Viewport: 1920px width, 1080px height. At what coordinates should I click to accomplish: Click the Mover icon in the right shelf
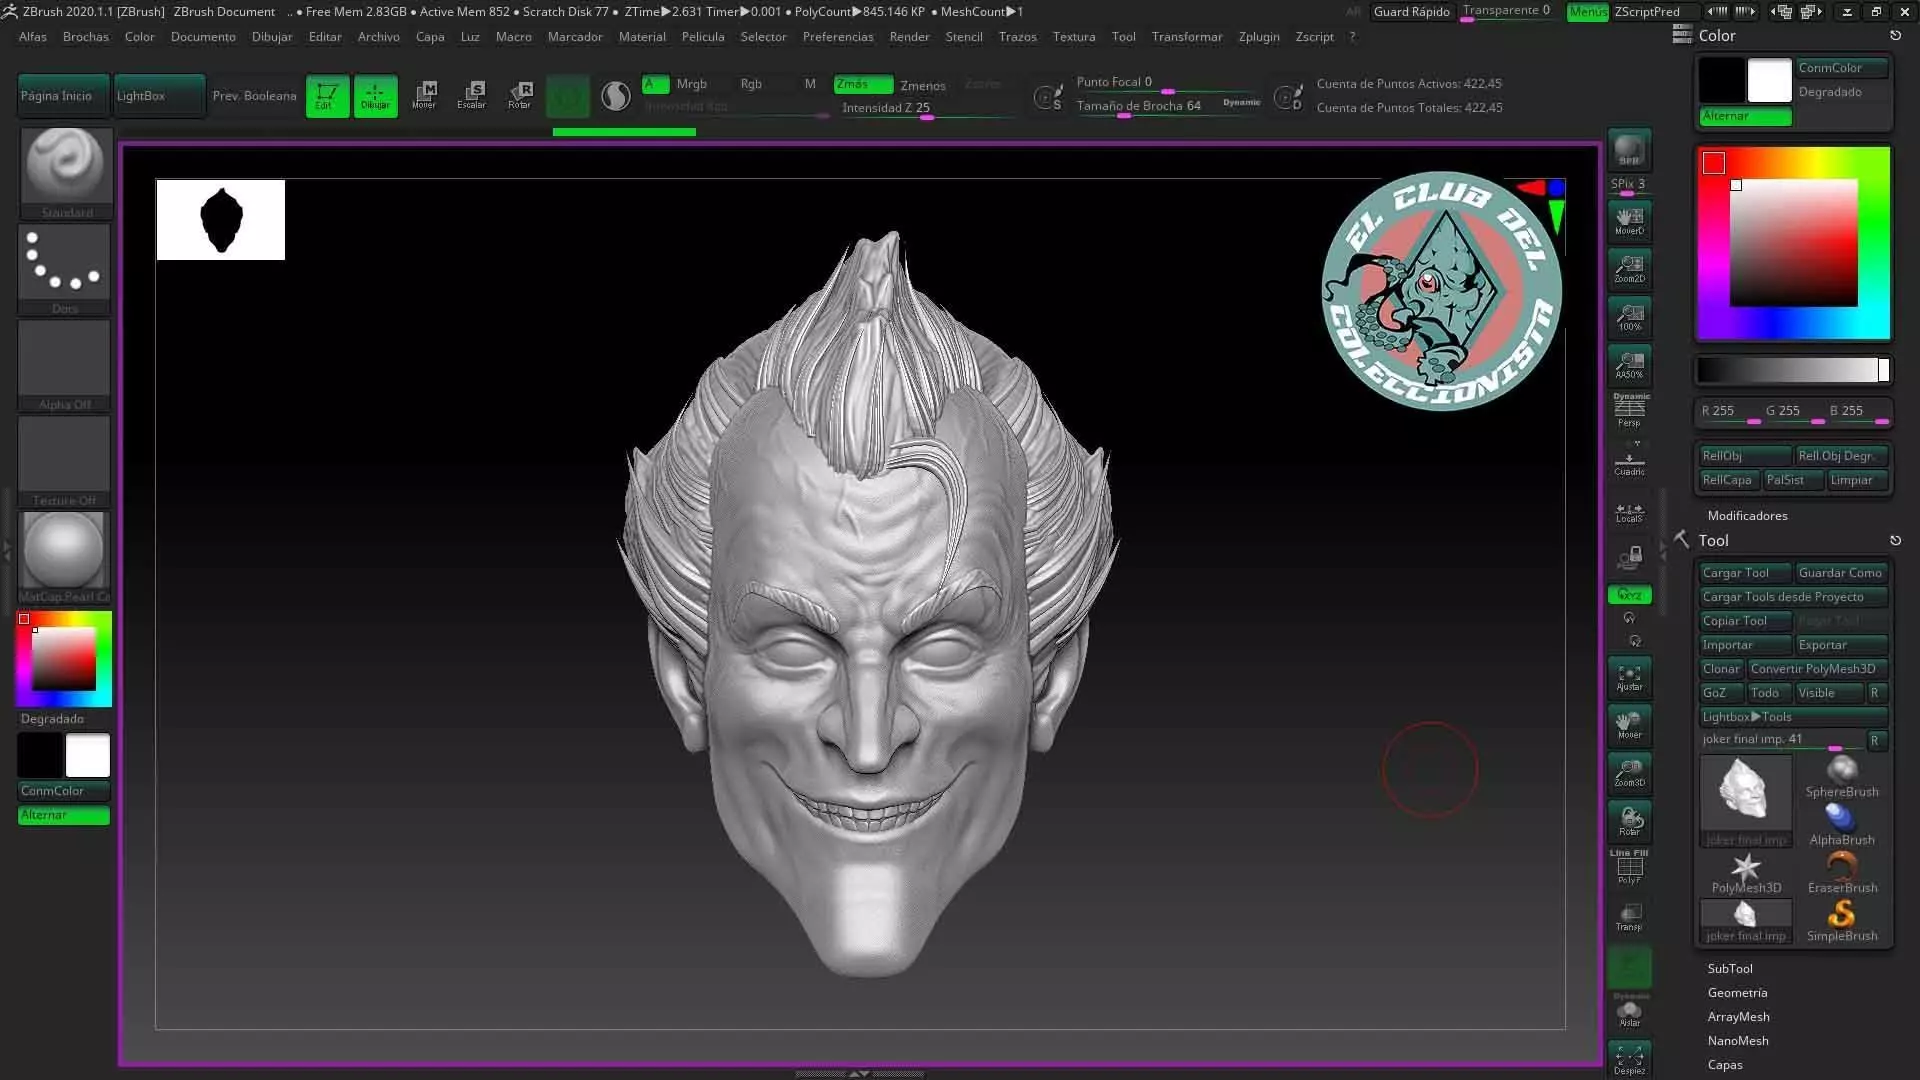1629,725
